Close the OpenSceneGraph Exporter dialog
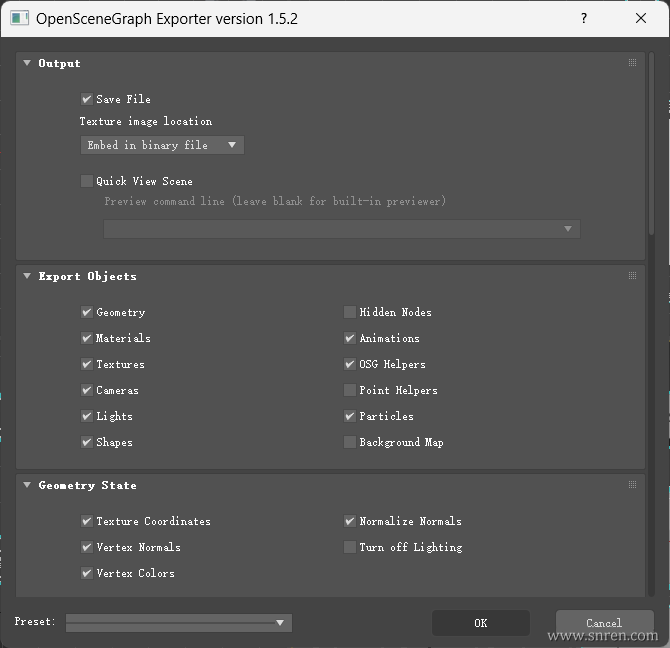Image resolution: width=670 pixels, height=648 pixels. pyautogui.click(x=641, y=18)
